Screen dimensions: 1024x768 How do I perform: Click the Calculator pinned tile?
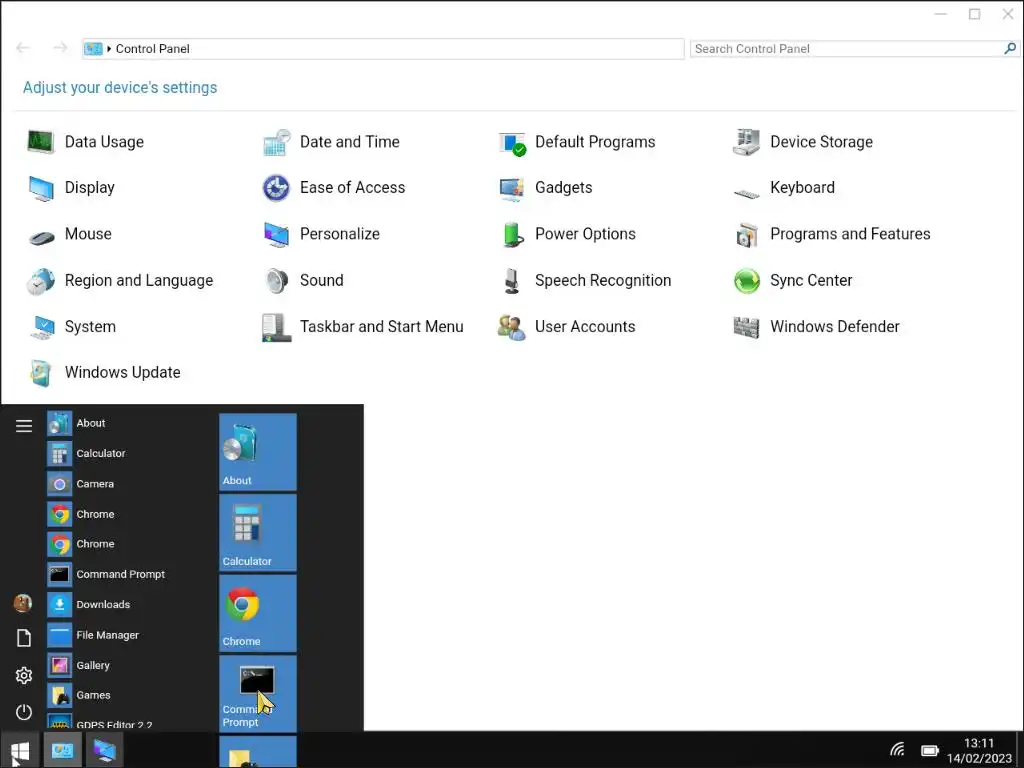(x=258, y=533)
